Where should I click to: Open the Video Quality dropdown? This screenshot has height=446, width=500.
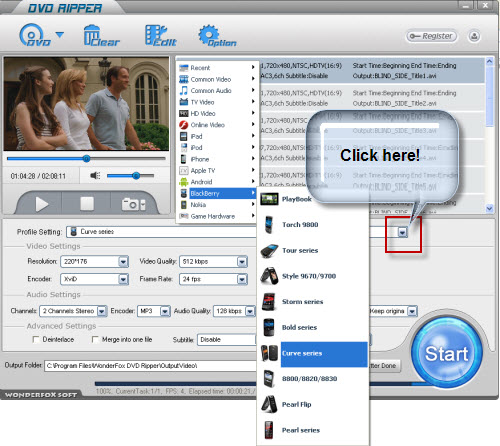pos(242,262)
